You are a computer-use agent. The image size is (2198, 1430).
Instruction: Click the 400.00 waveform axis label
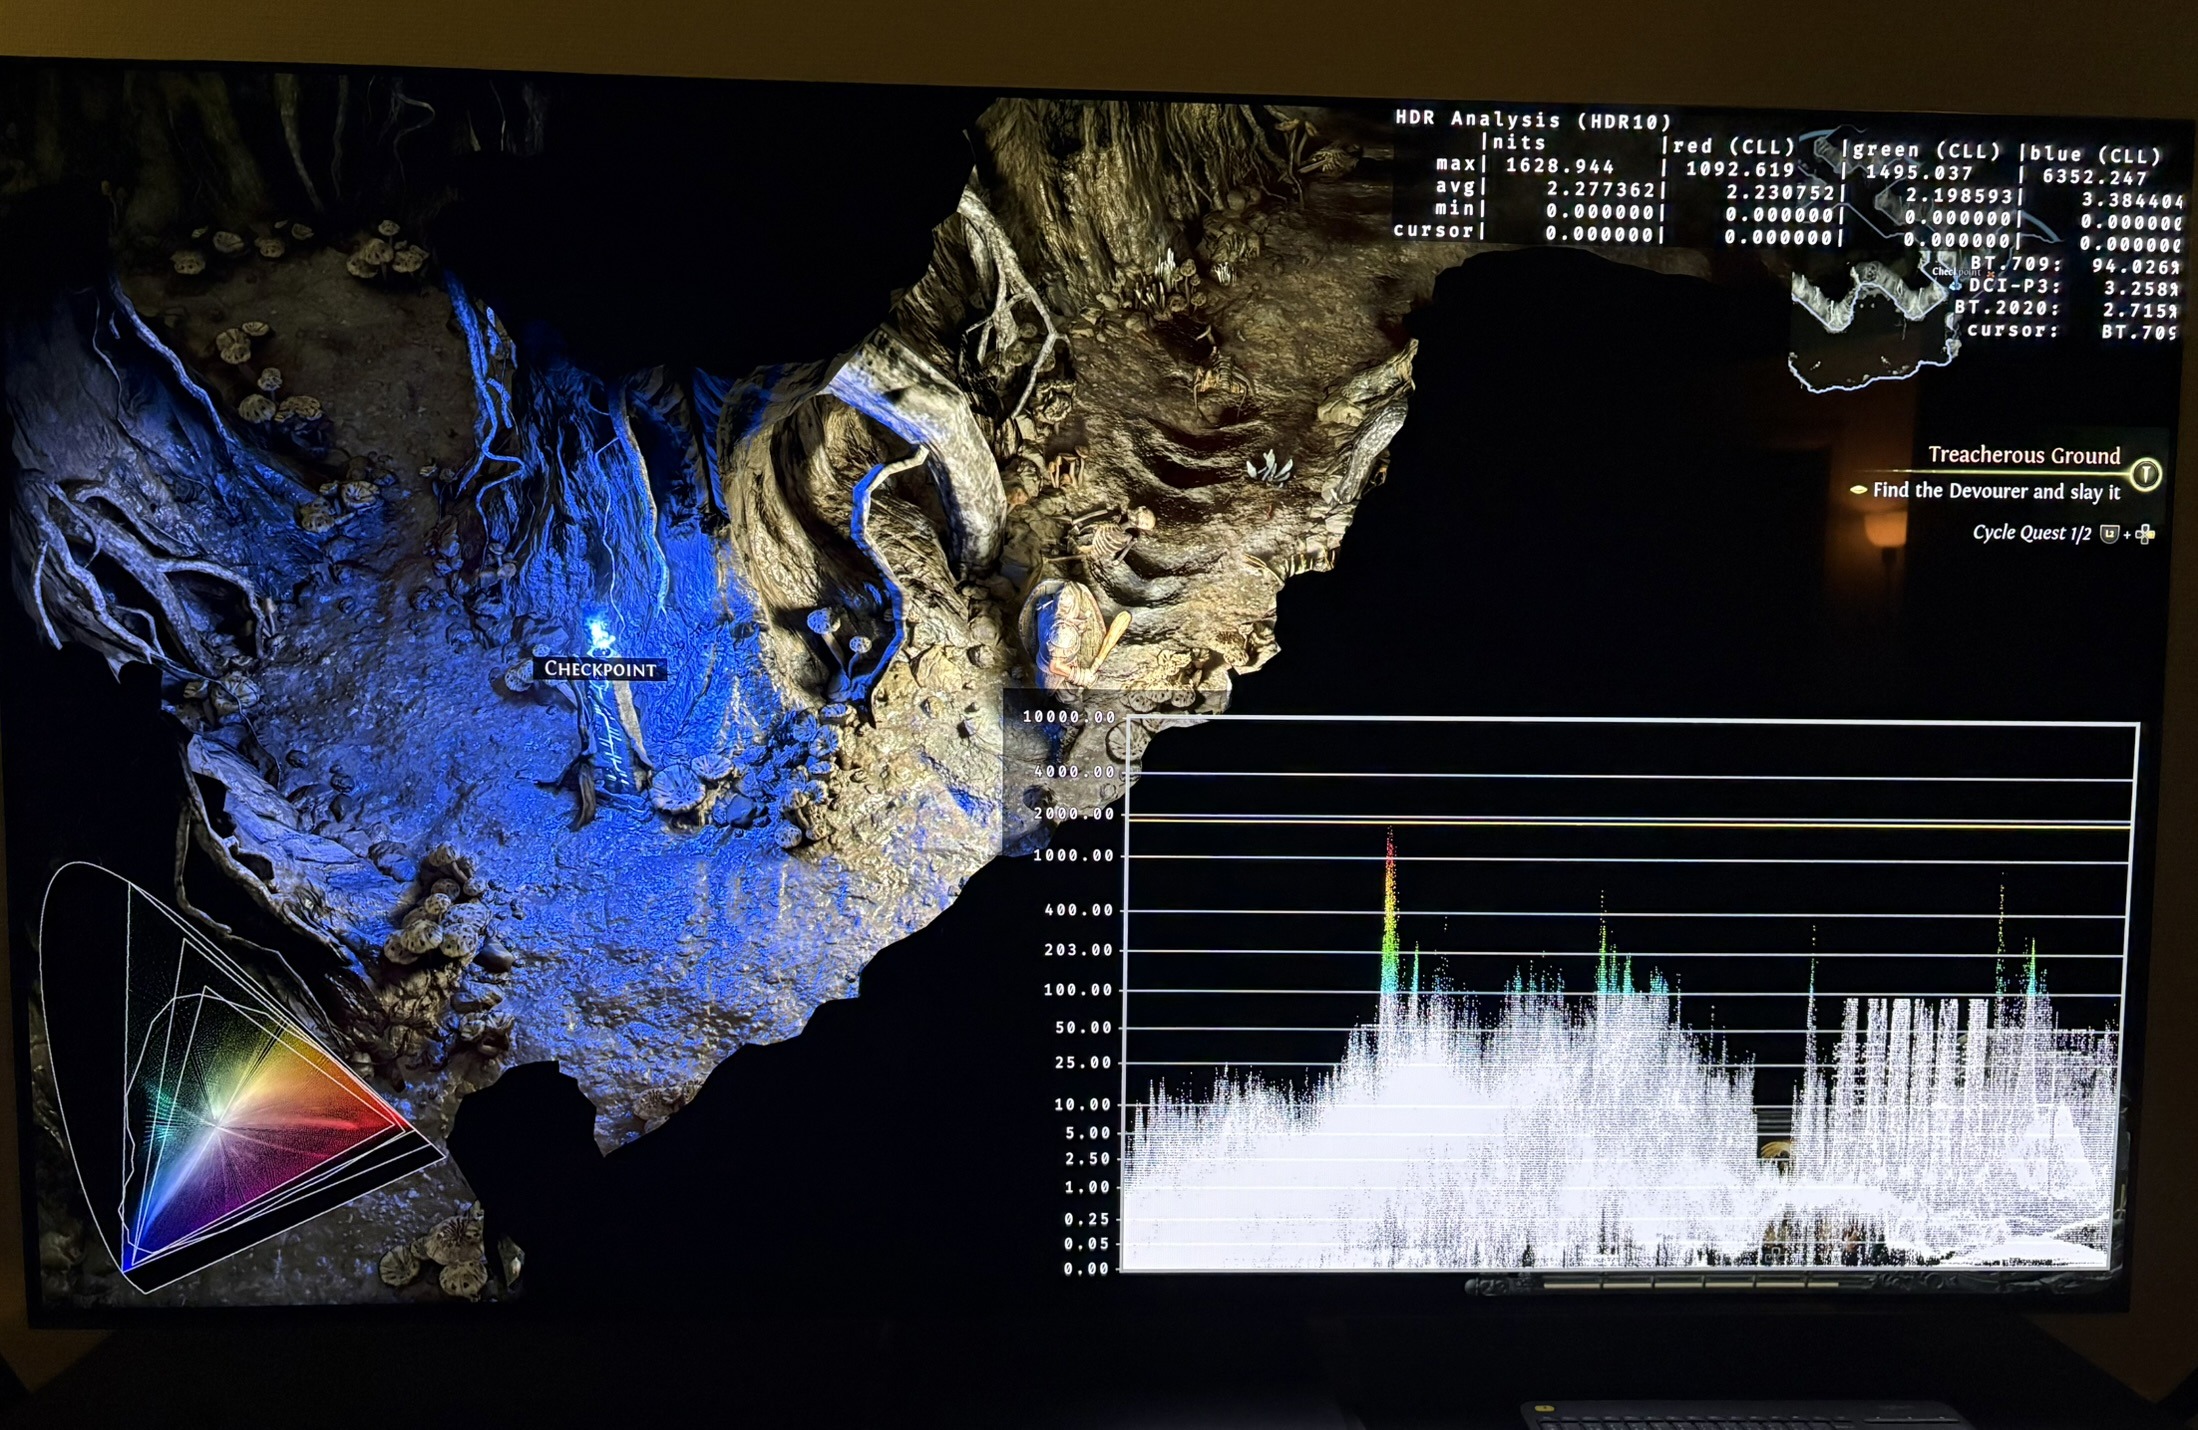(1078, 910)
